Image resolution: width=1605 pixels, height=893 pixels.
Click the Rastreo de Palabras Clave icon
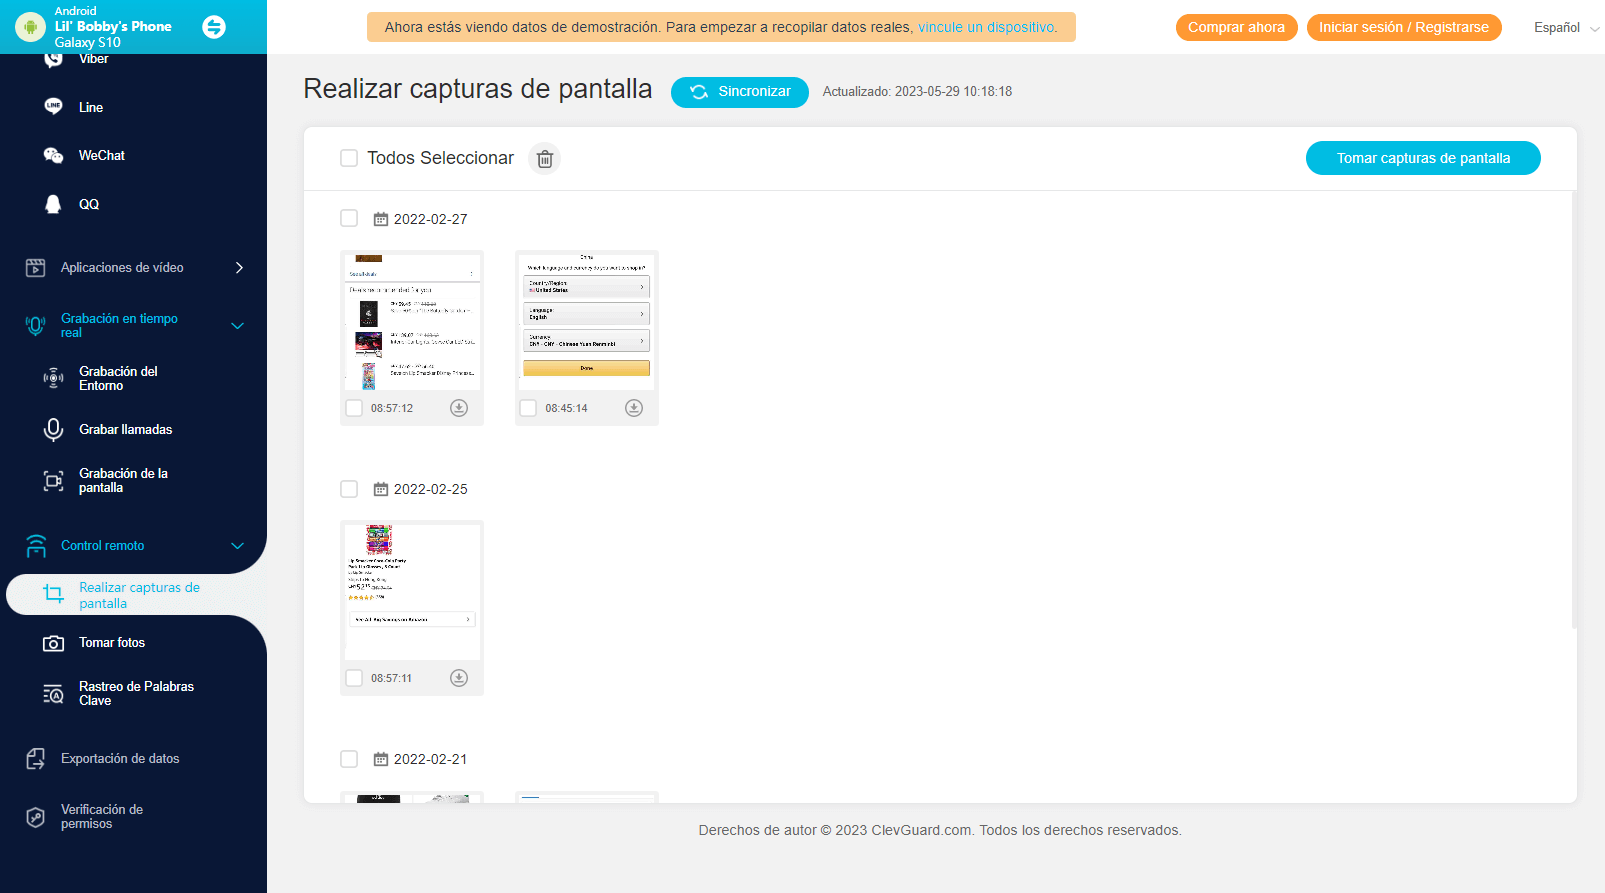coord(54,694)
